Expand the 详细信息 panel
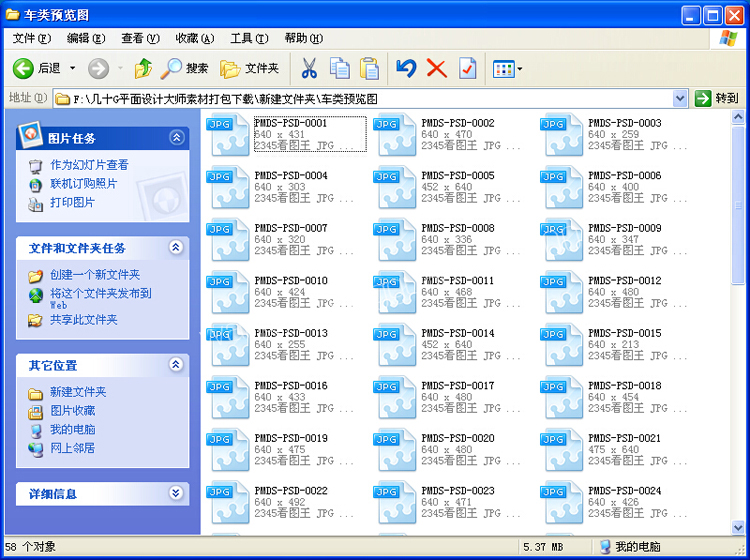 click(176, 493)
